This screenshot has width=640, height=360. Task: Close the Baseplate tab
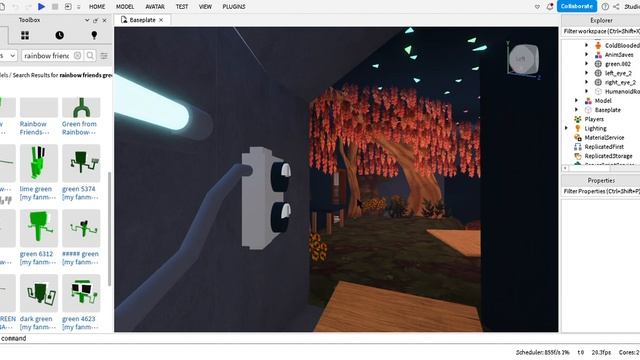point(161,20)
